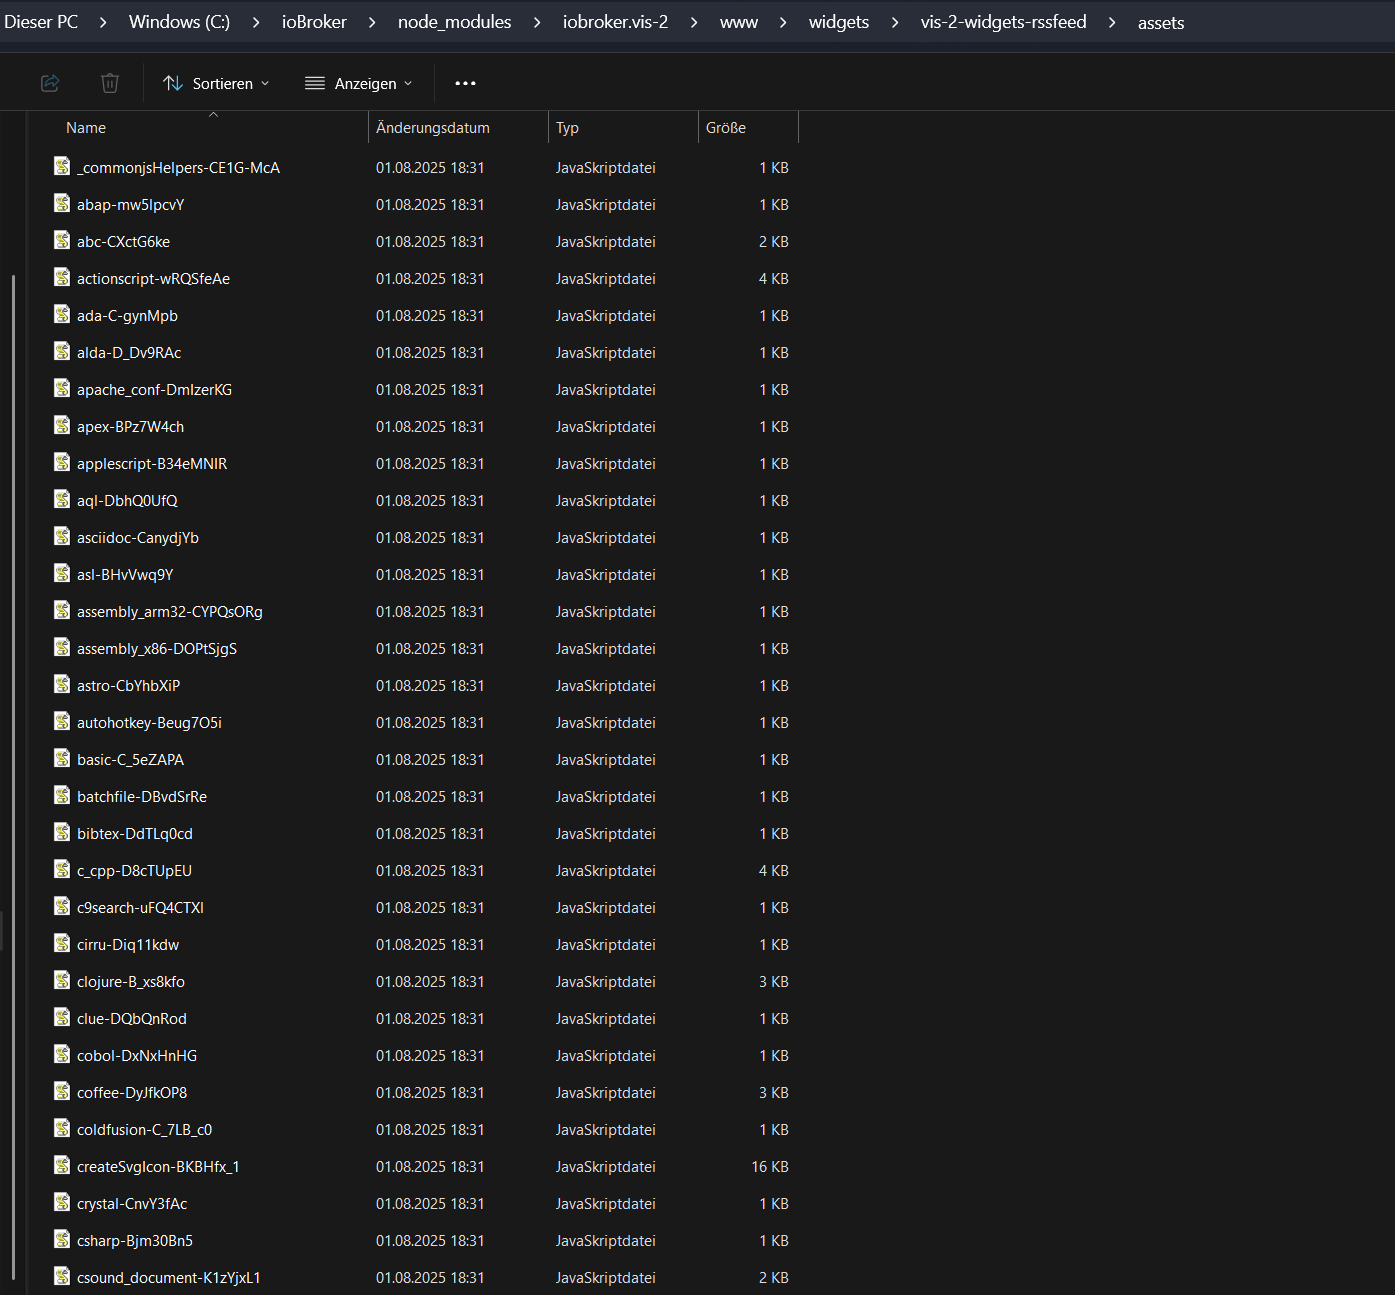Select the vis-2-widgets-rssfeed breadcrumb

(1003, 22)
